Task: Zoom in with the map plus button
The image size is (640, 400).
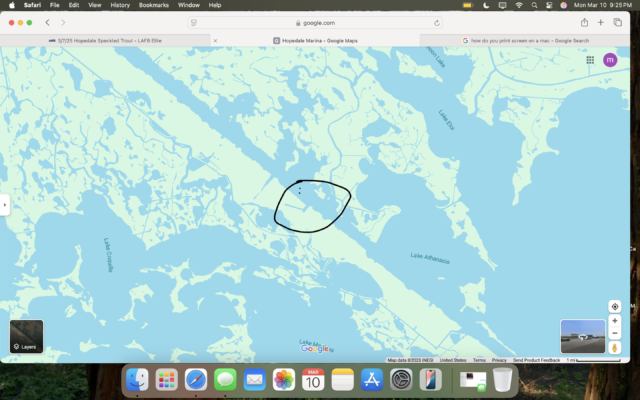Action: click(x=615, y=321)
